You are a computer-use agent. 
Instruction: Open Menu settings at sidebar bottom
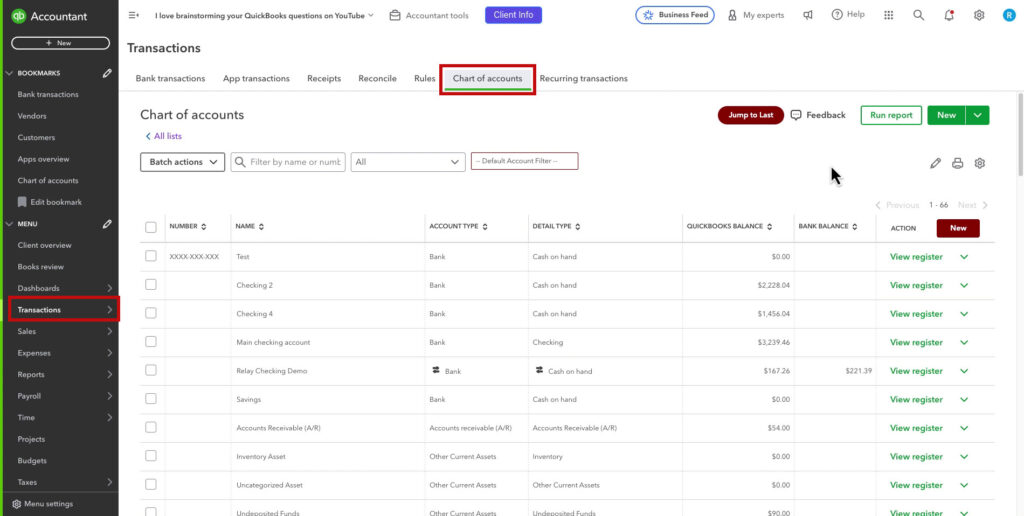[42, 504]
